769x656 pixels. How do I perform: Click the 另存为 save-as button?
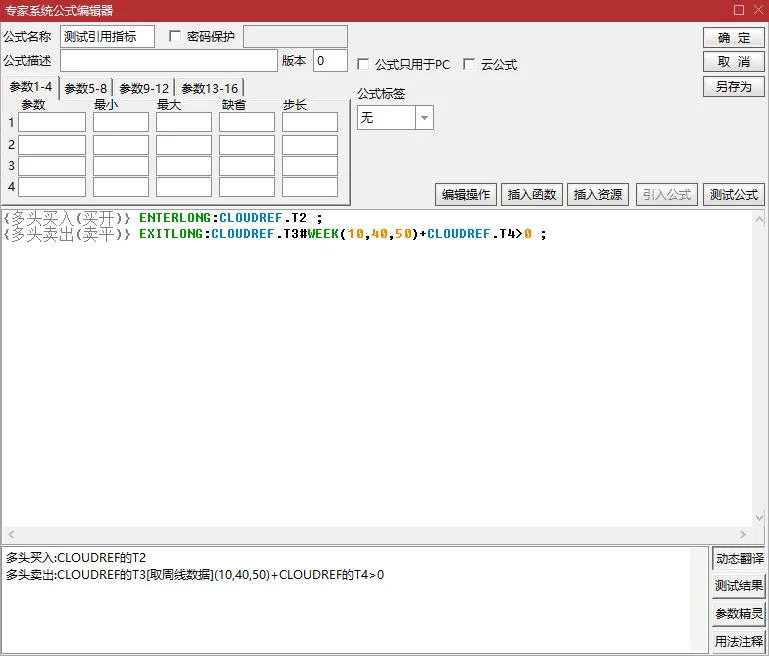[734, 87]
